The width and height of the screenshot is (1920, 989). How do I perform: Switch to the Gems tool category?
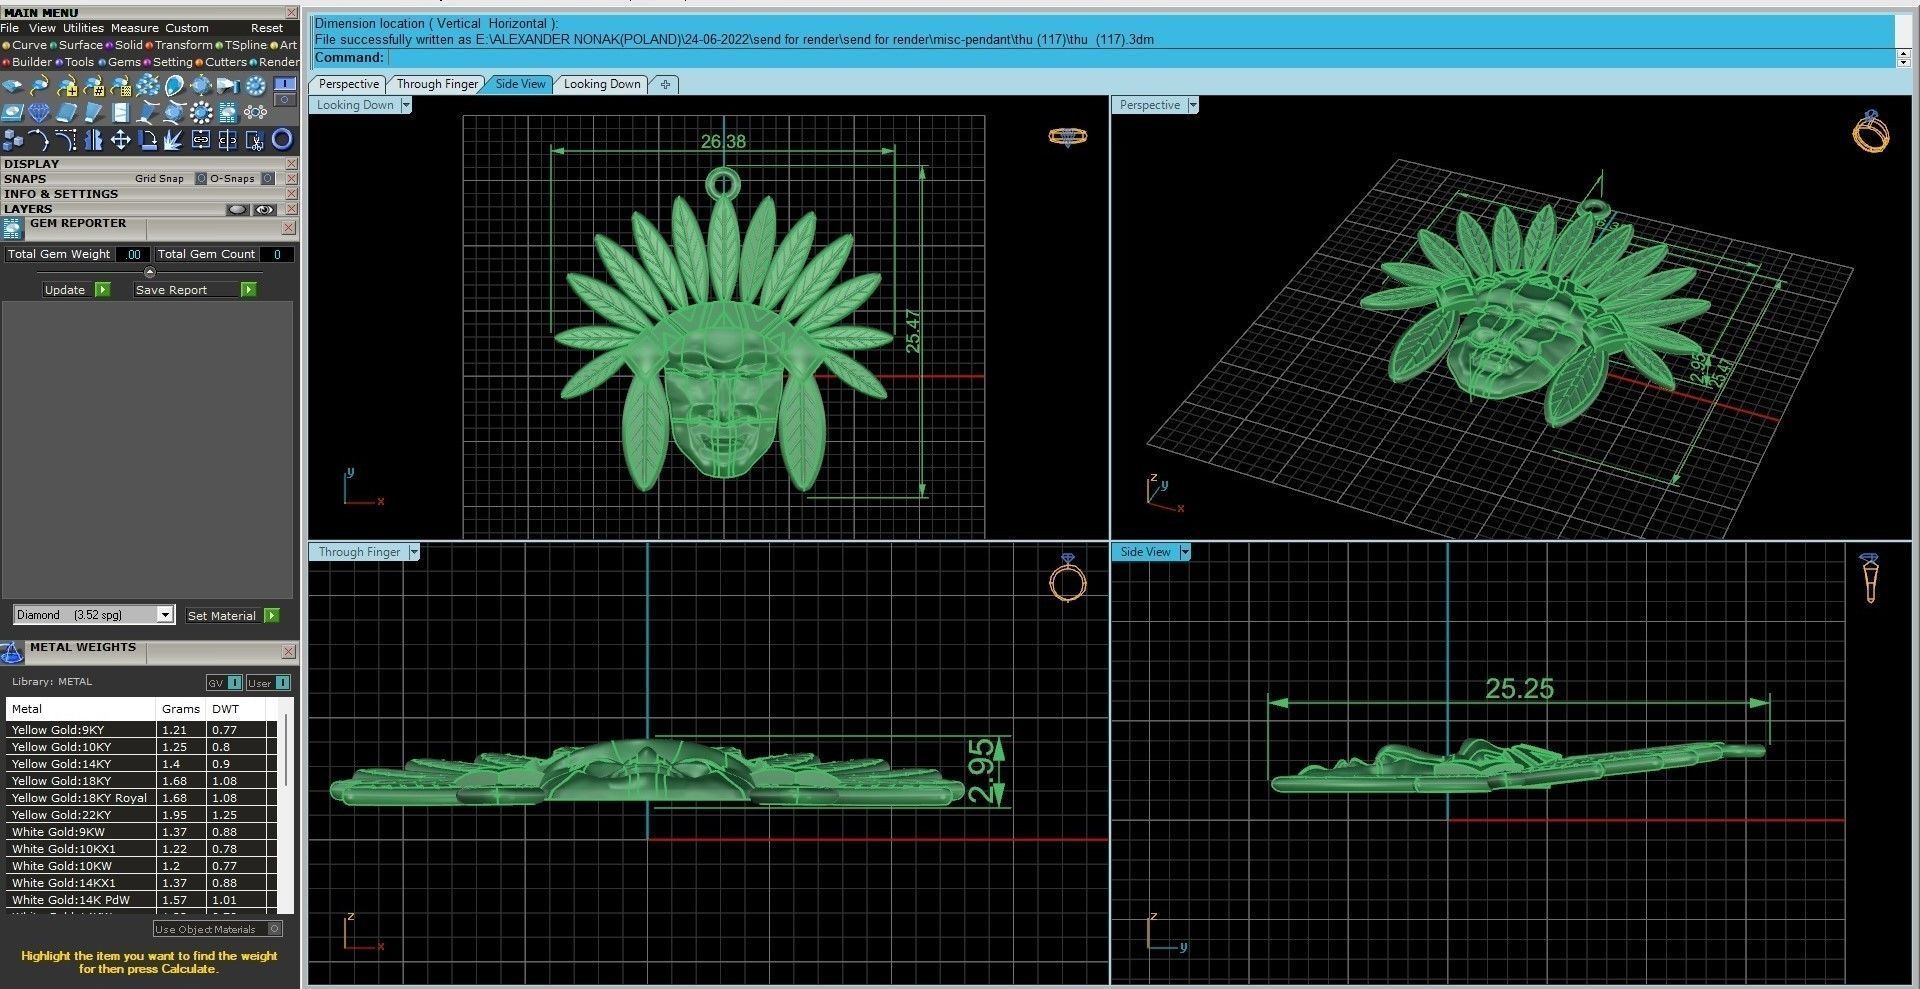tap(120, 62)
